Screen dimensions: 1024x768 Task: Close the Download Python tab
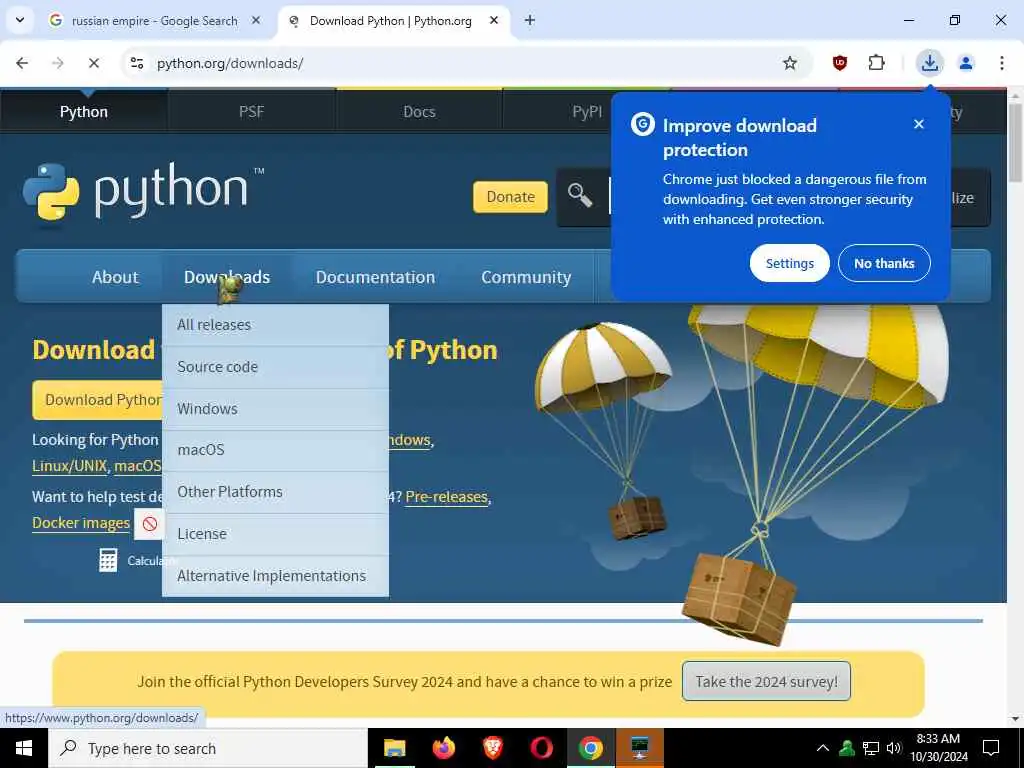click(494, 20)
